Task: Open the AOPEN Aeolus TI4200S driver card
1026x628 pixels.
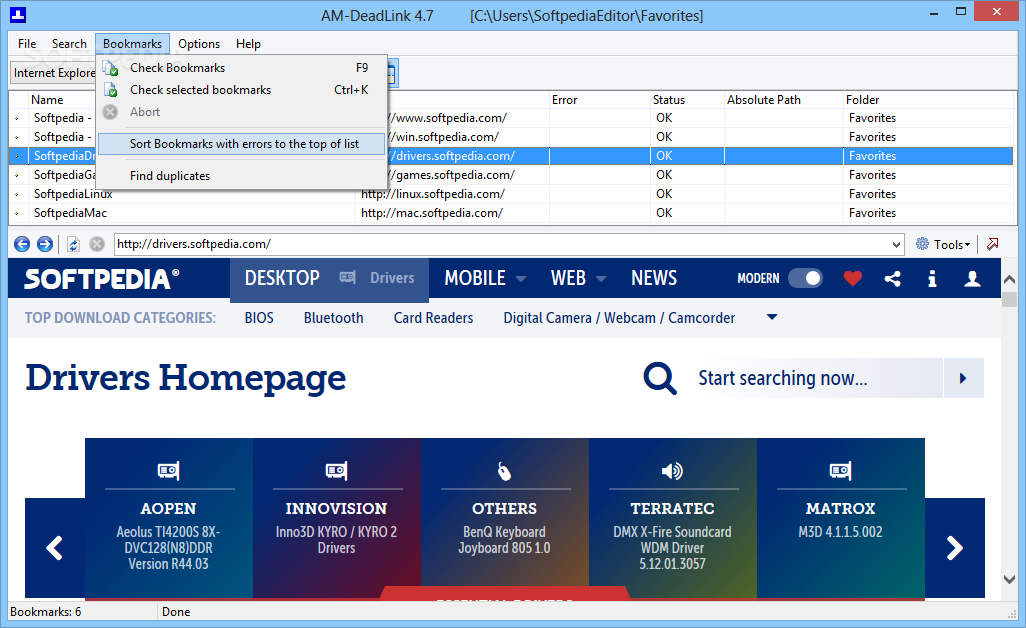Action: (169, 518)
